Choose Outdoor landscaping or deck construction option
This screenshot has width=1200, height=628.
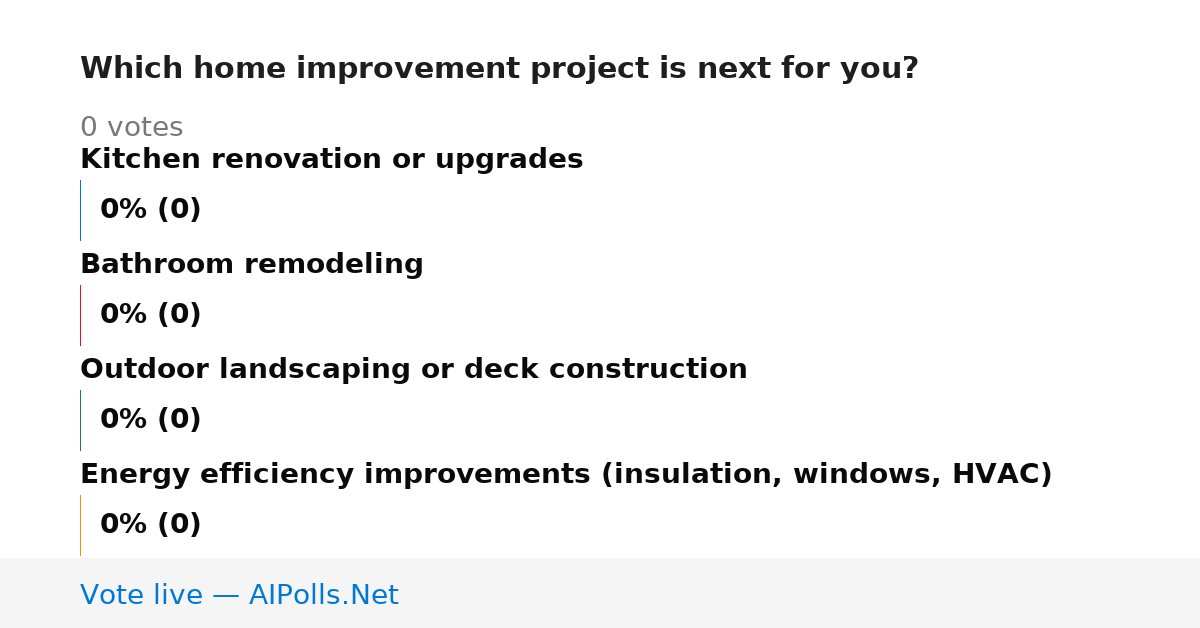click(414, 369)
